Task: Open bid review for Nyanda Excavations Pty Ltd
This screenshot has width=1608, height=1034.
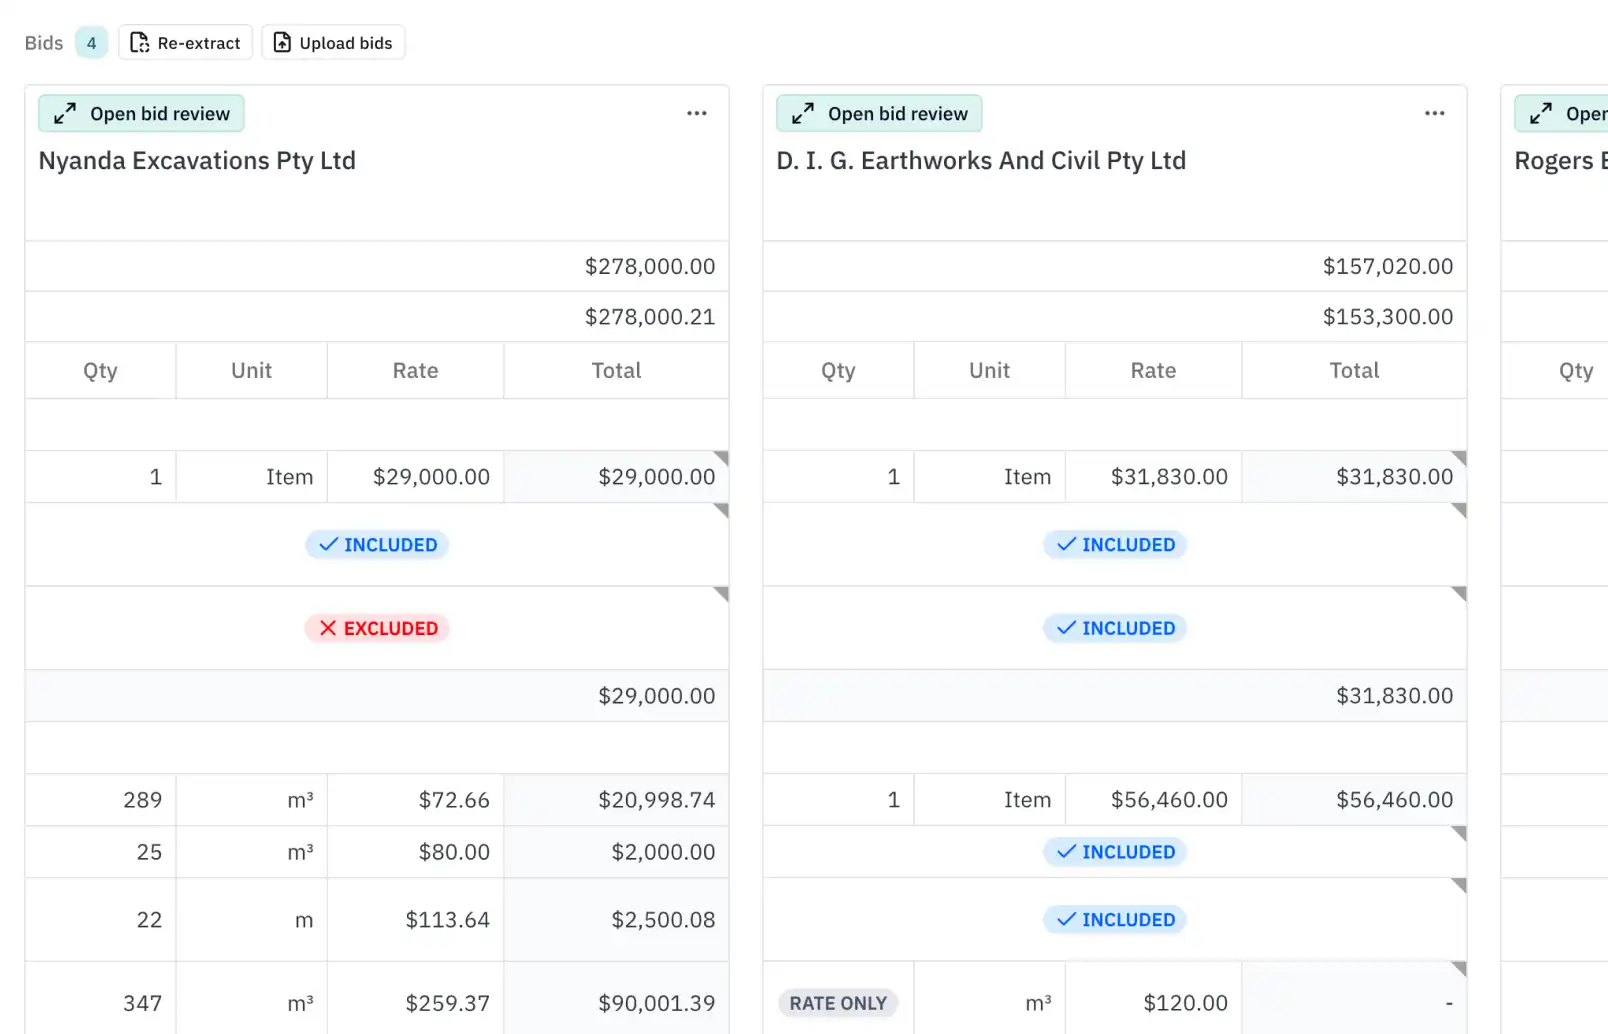Action: click(140, 113)
